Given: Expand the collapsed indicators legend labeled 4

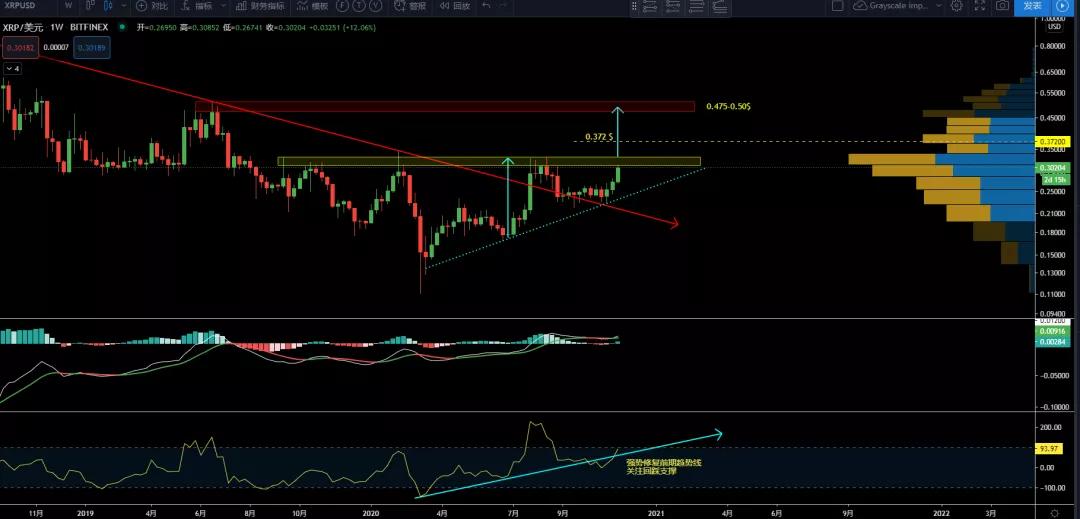Looking at the screenshot, I should 12,69.
